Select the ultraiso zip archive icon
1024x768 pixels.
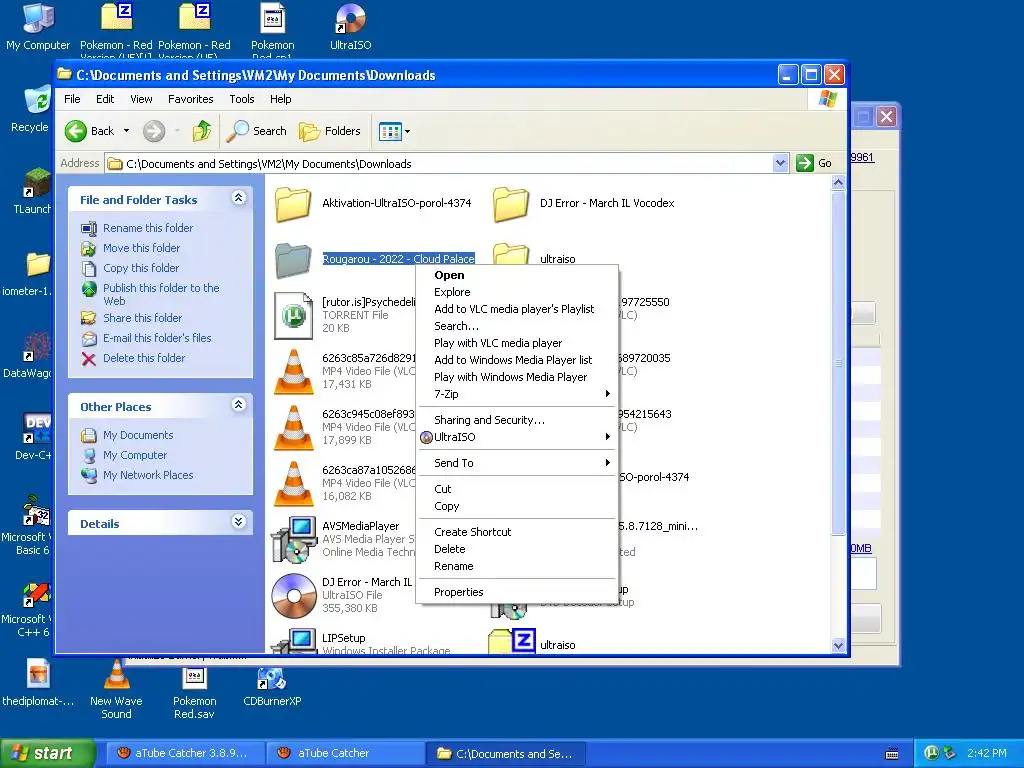pos(512,641)
